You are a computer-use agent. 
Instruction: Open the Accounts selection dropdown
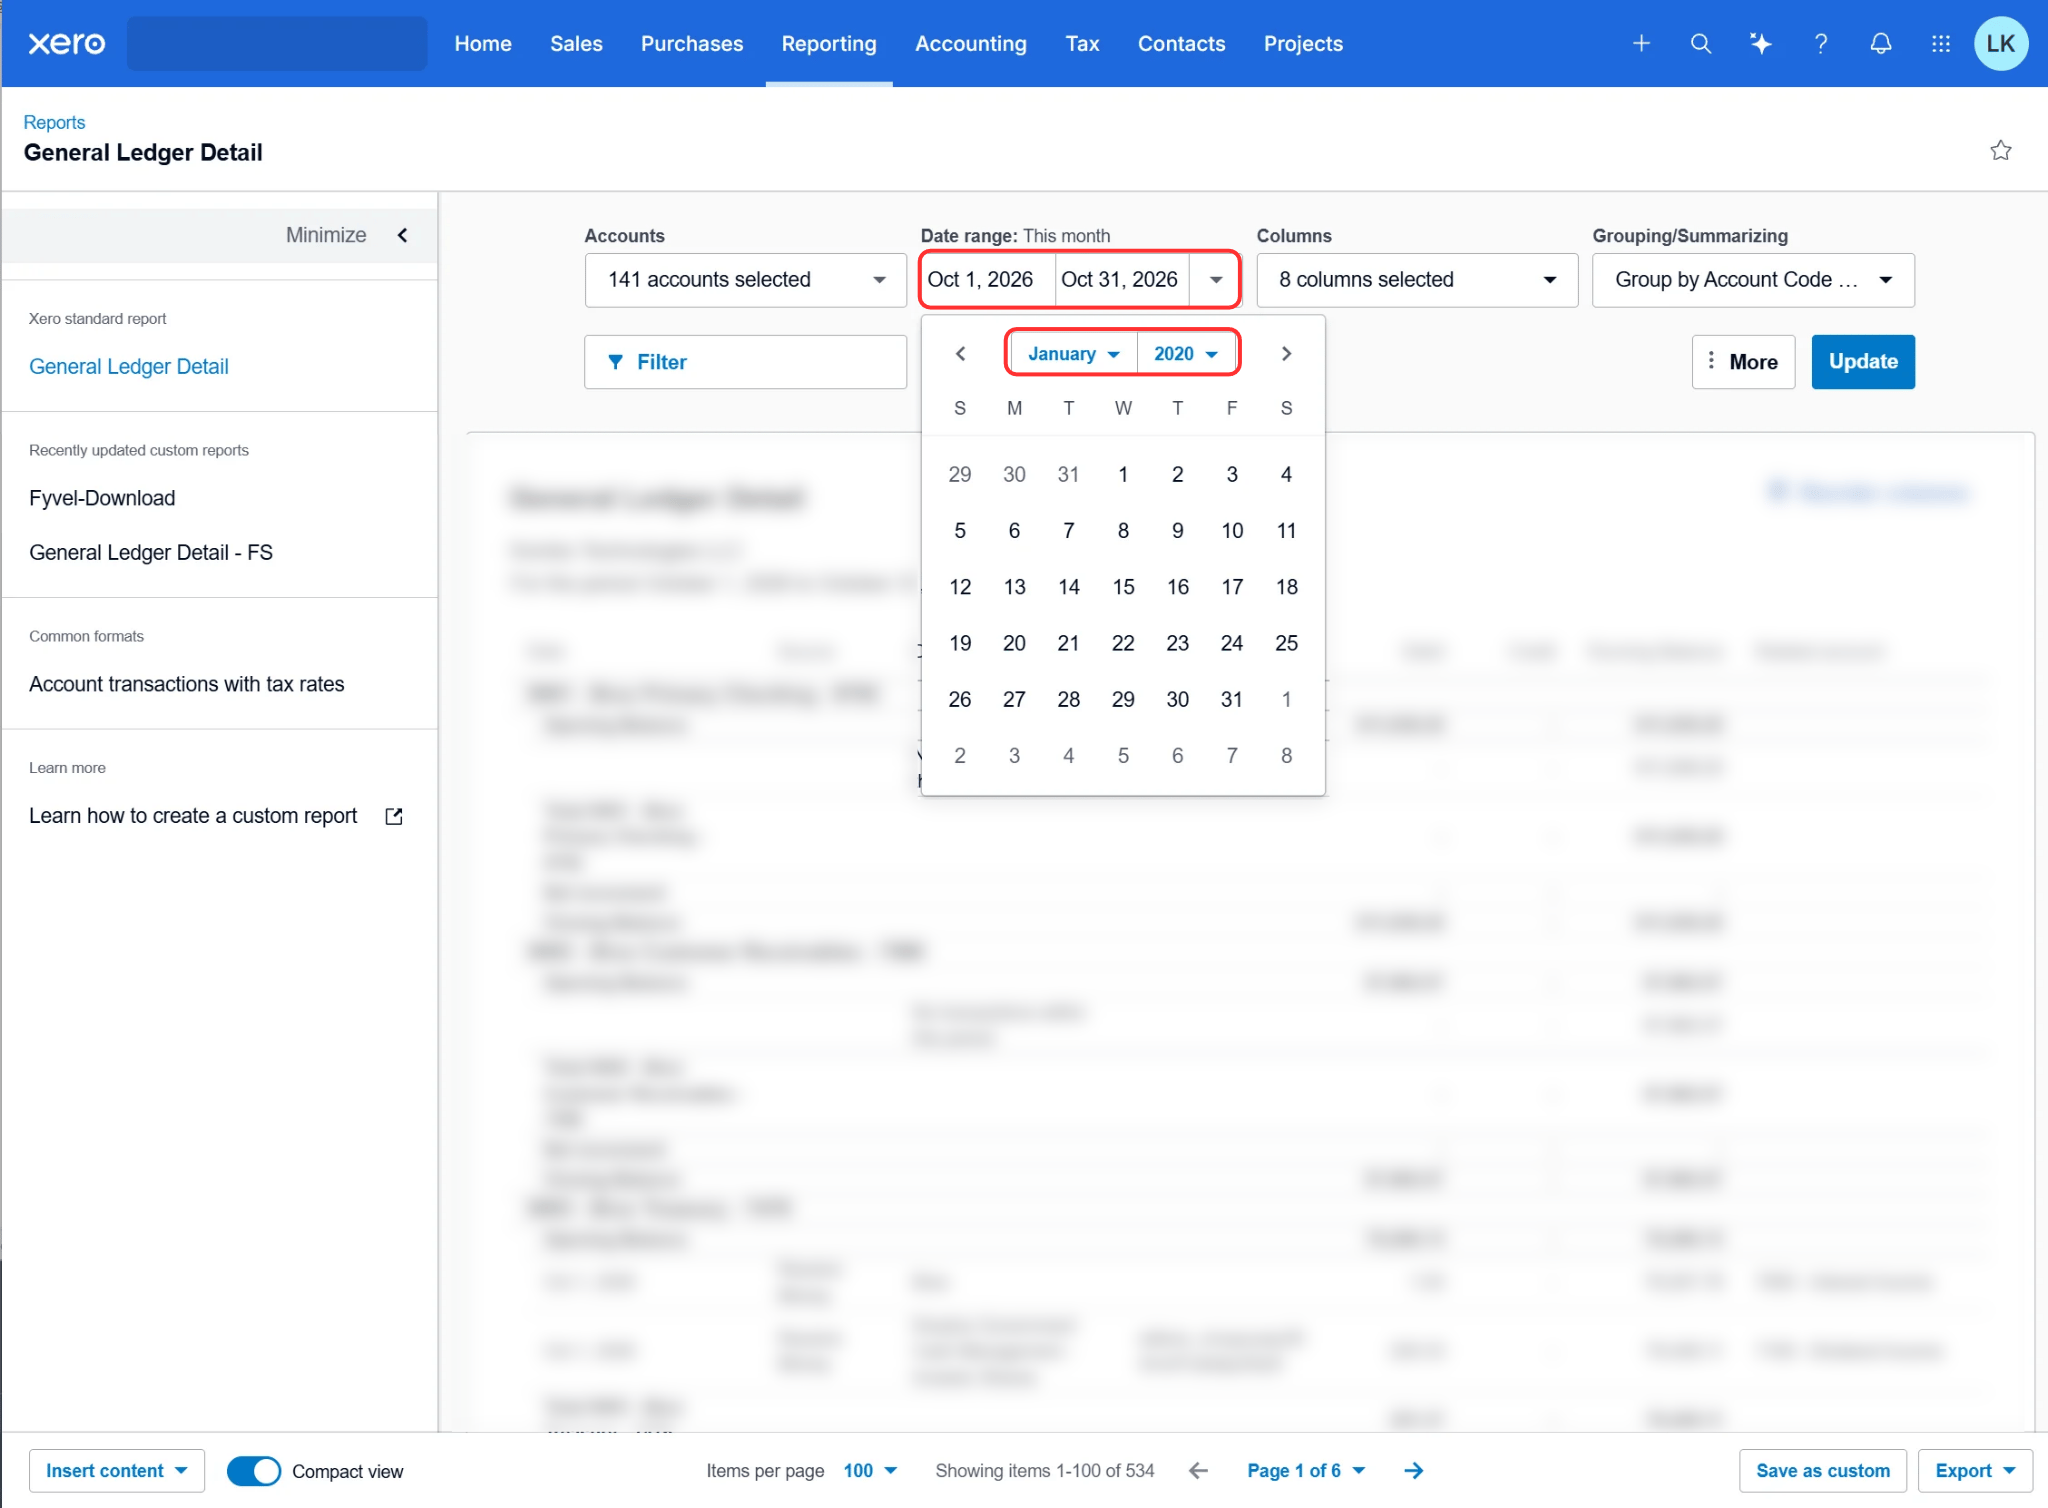(746, 280)
